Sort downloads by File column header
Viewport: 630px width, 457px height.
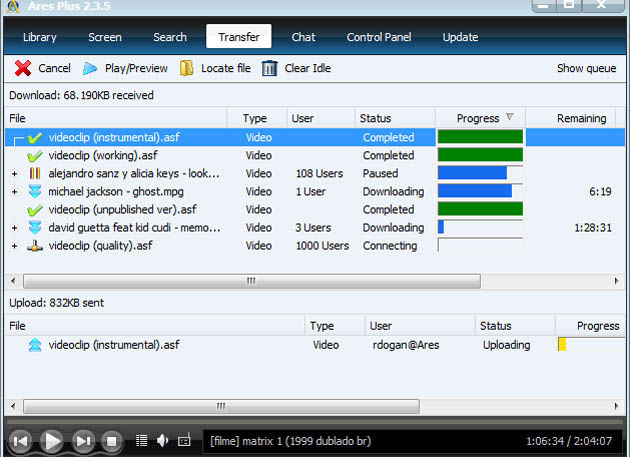pos(117,118)
